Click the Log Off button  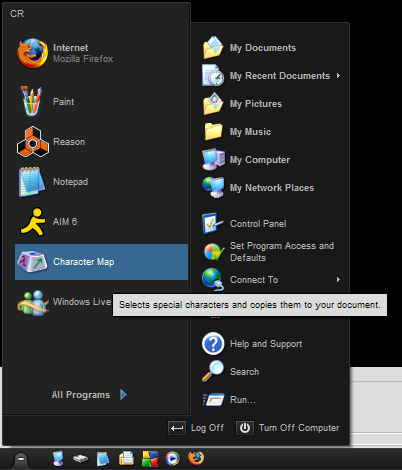coord(196,428)
